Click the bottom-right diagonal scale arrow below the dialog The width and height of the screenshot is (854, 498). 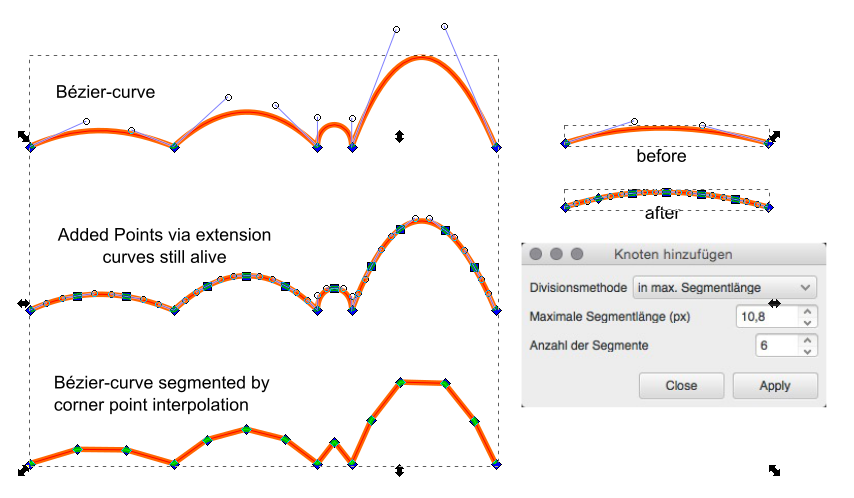[x=774, y=469]
